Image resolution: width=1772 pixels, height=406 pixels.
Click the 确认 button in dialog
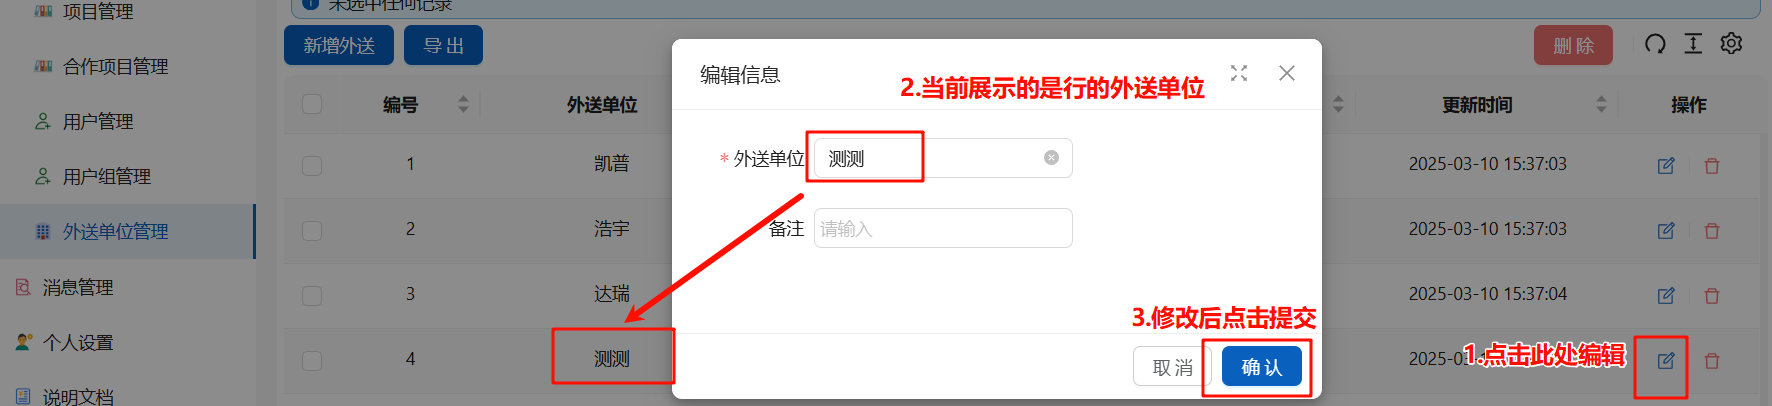(1262, 367)
